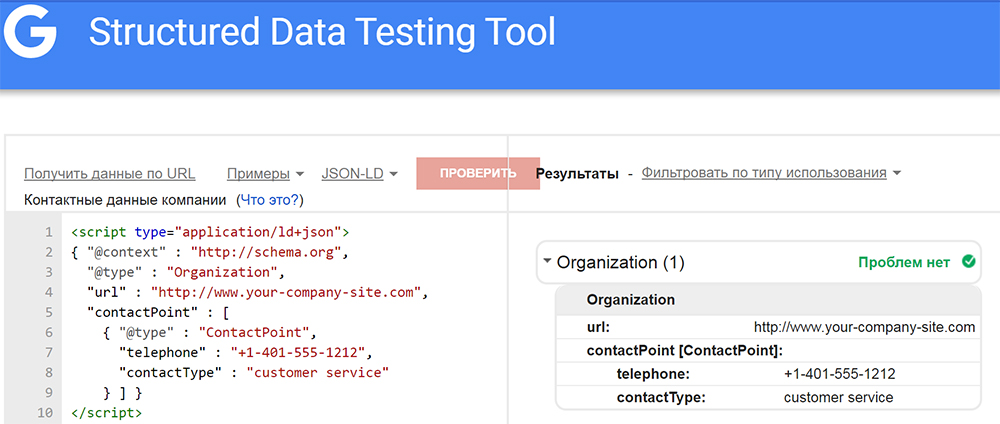The width and height of the screenshot is (1000, 424).
Task: Select the telephone row in results
Action: [x=766, y=374]
